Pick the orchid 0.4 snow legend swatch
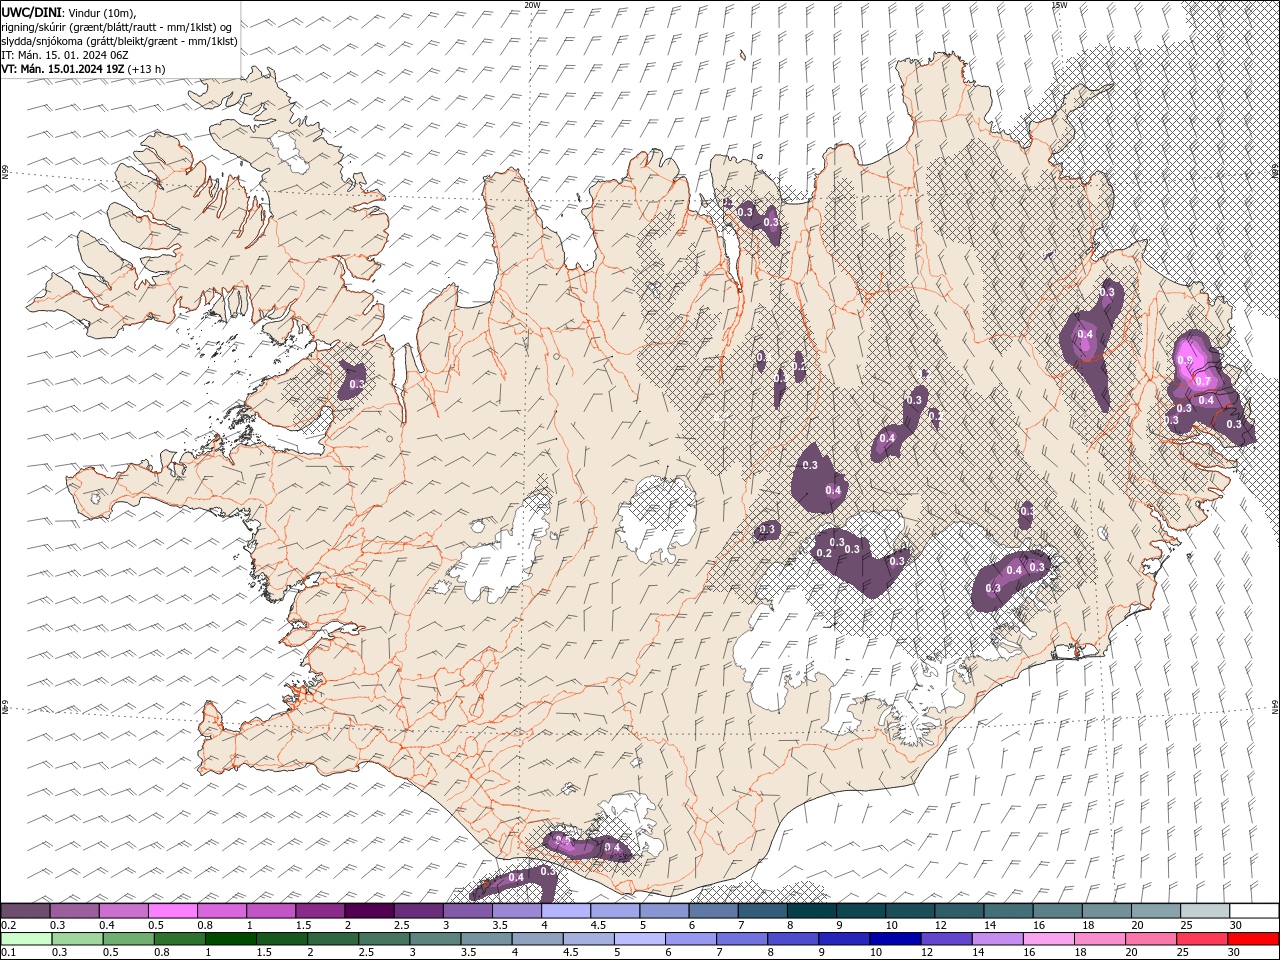Image resolution: width=1280 pixels, height=960 pixels. (x=124, y=911)
